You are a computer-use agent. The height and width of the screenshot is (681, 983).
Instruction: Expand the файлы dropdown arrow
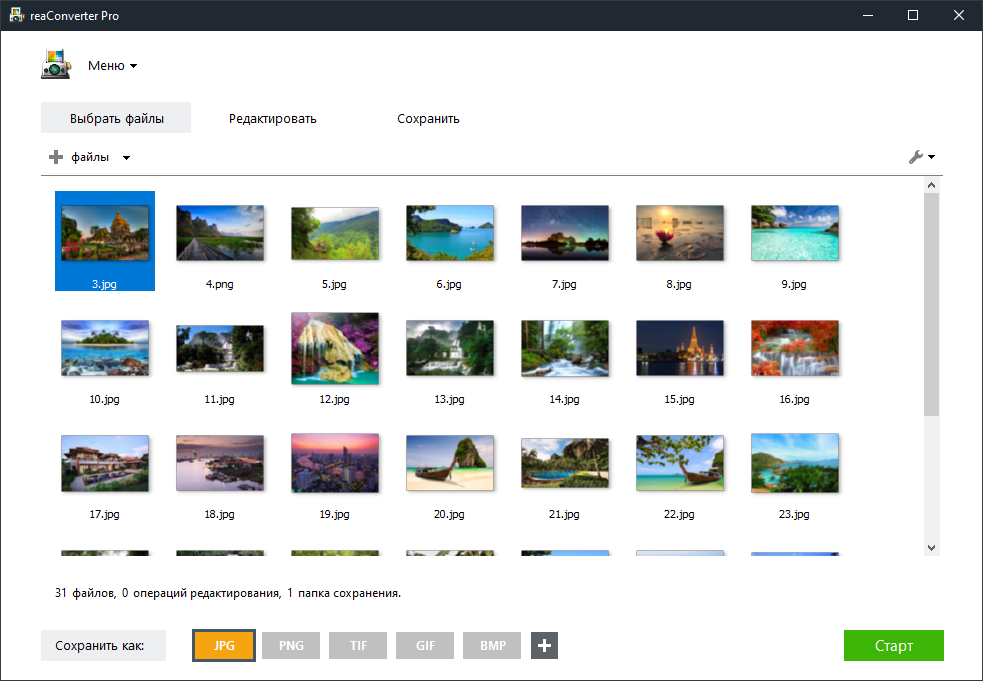(127, 158)
